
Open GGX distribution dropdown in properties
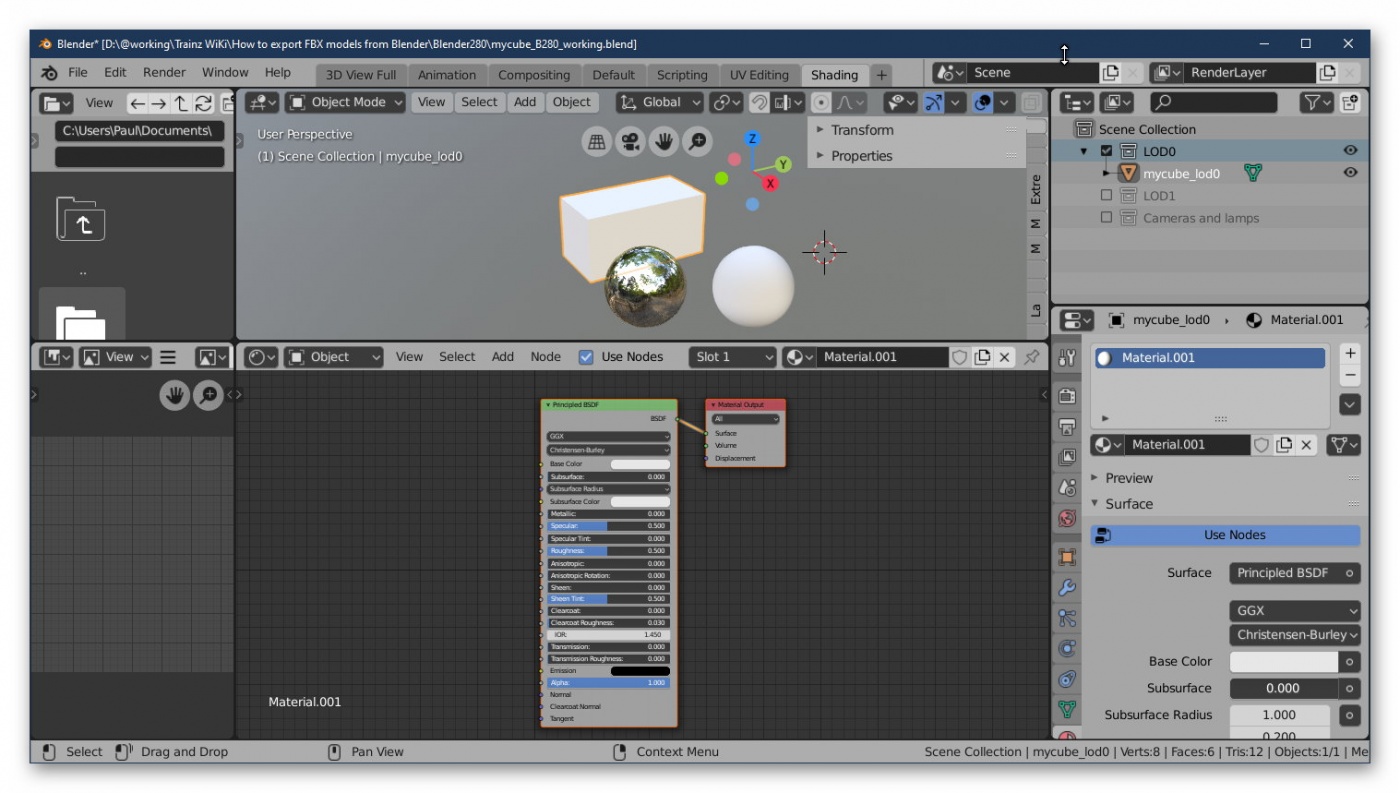1295,611
